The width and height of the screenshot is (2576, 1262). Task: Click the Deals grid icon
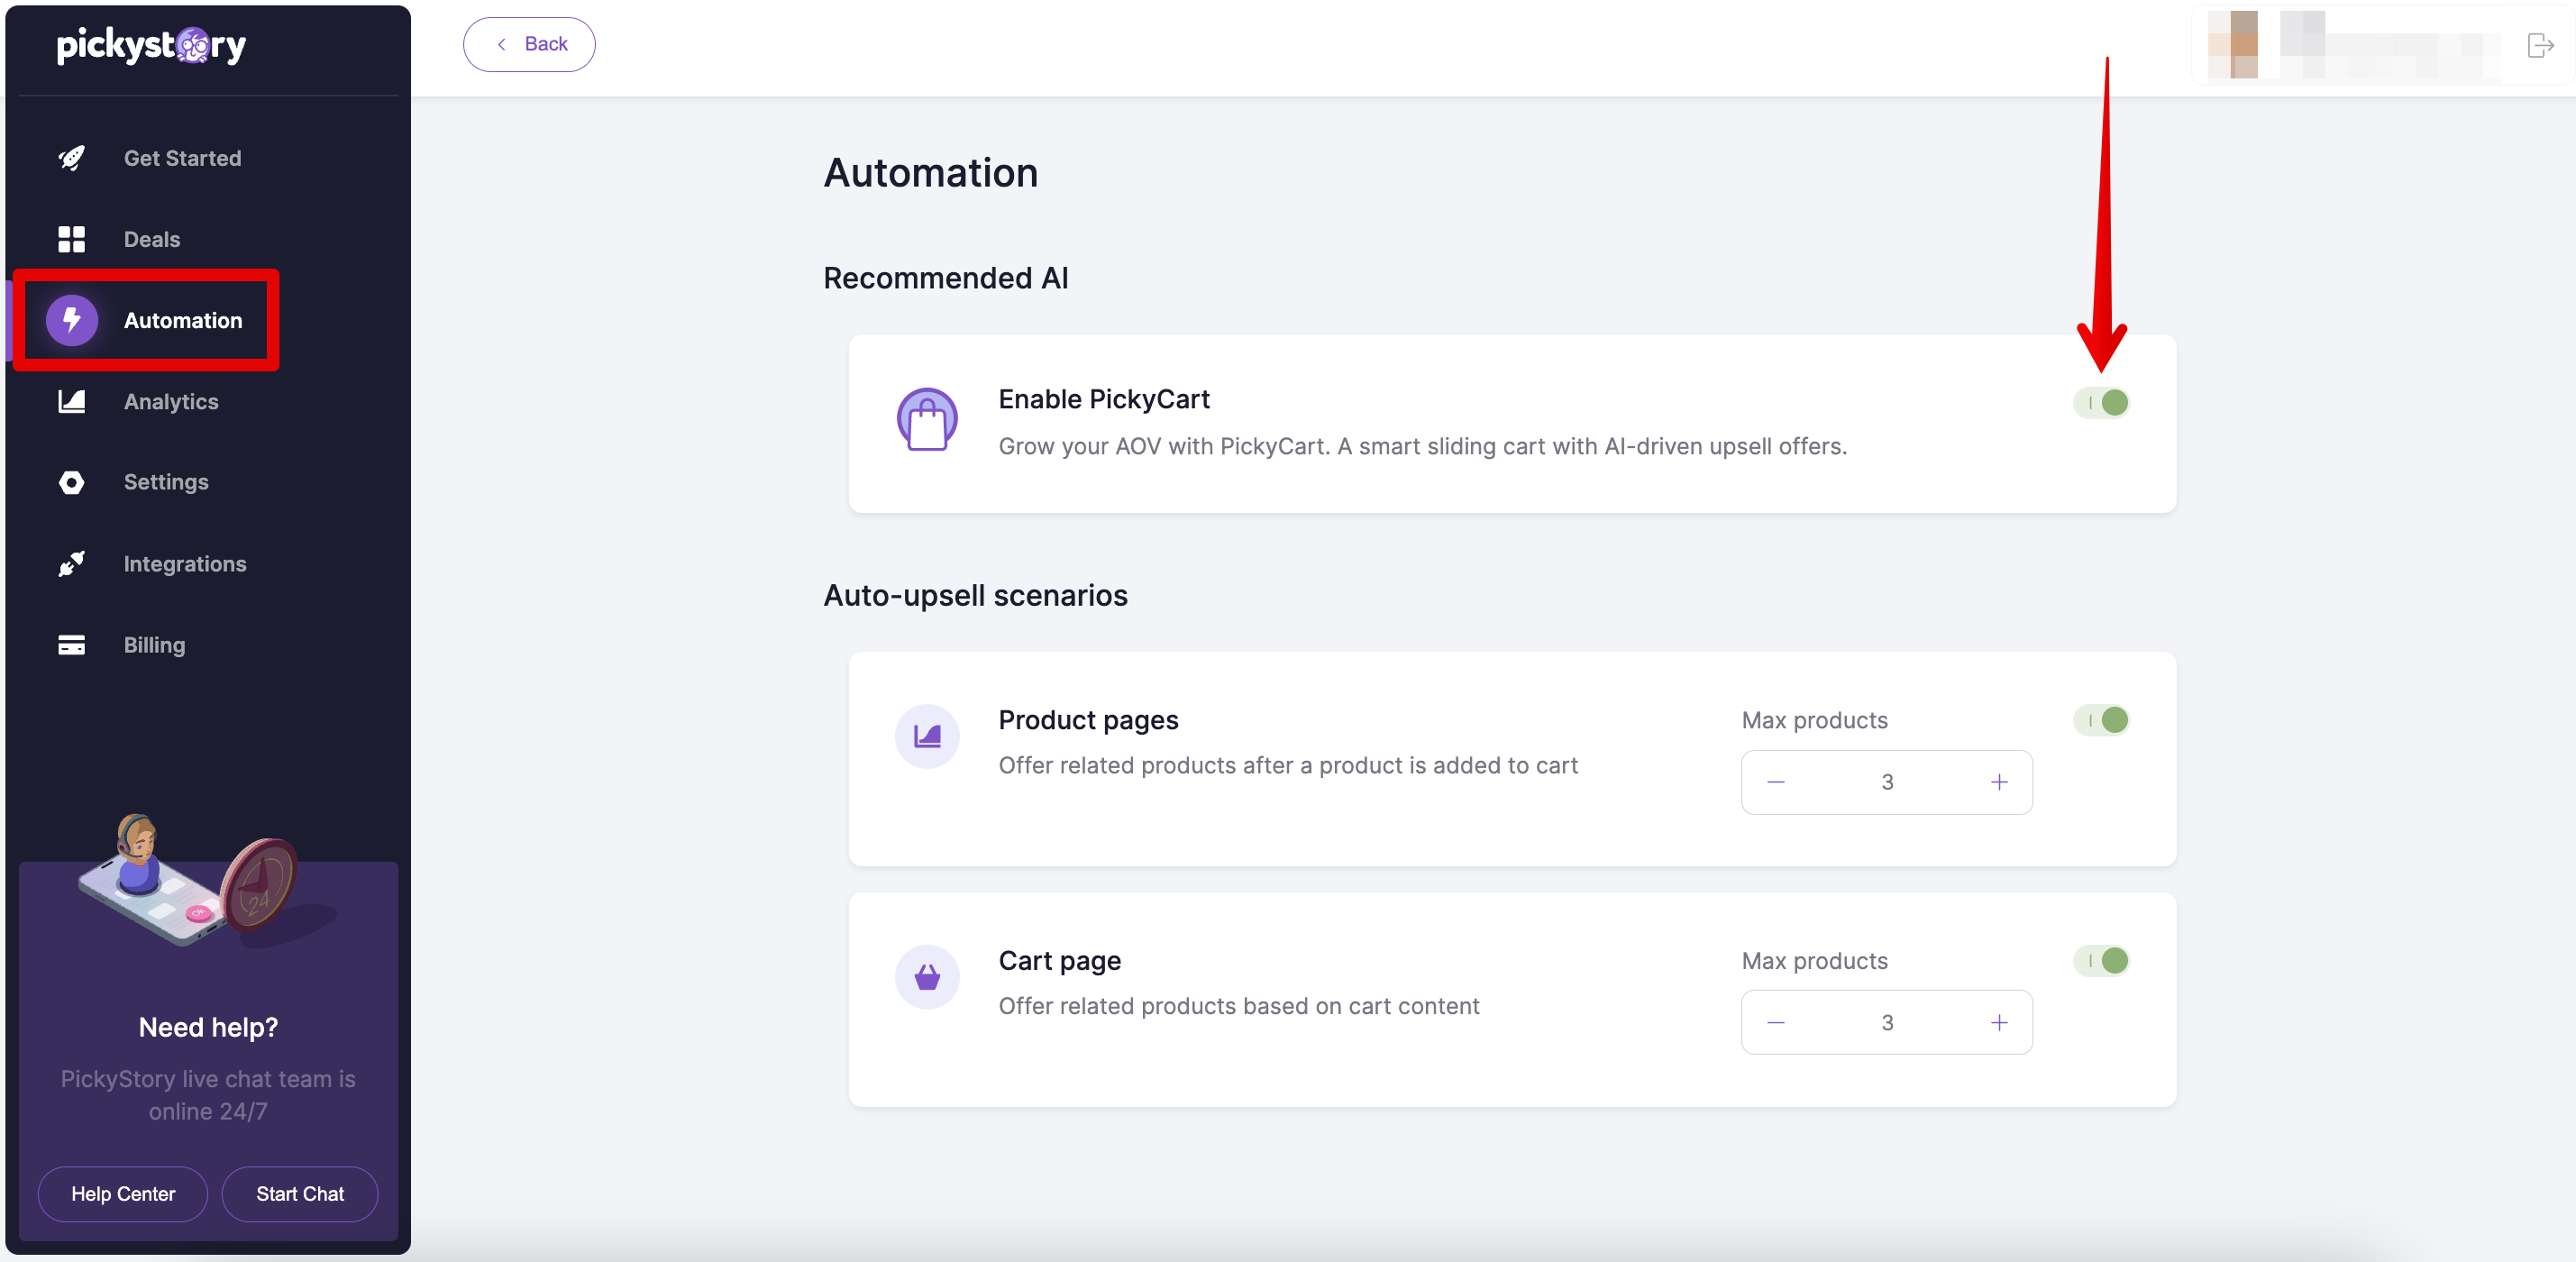(x=71, y=239)
